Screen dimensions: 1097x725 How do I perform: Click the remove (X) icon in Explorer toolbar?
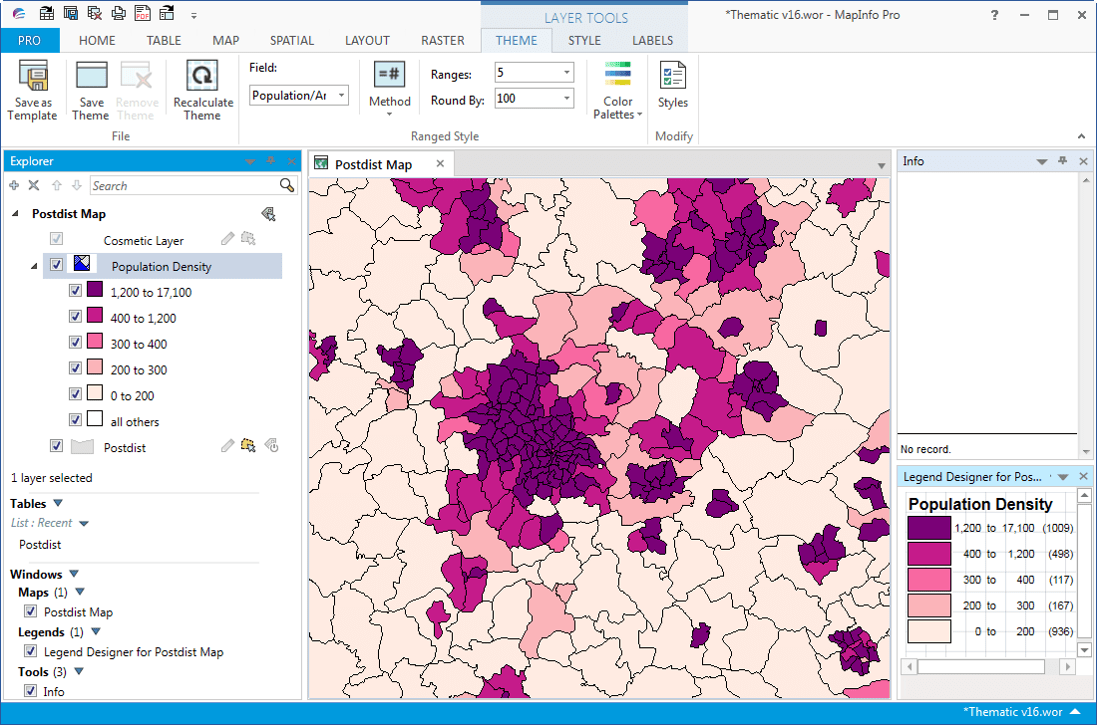pos(34,185)
